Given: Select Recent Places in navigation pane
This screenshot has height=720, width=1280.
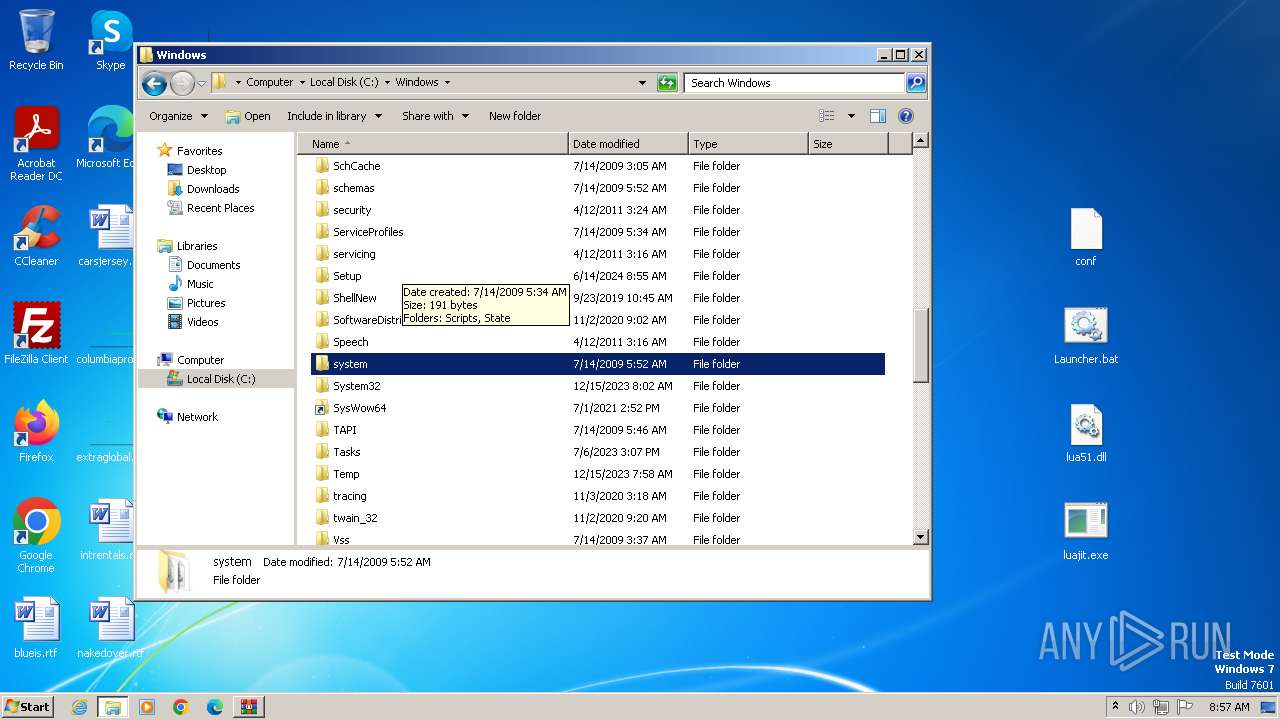Looking at the screenshot, I should (x=220, y=208).
